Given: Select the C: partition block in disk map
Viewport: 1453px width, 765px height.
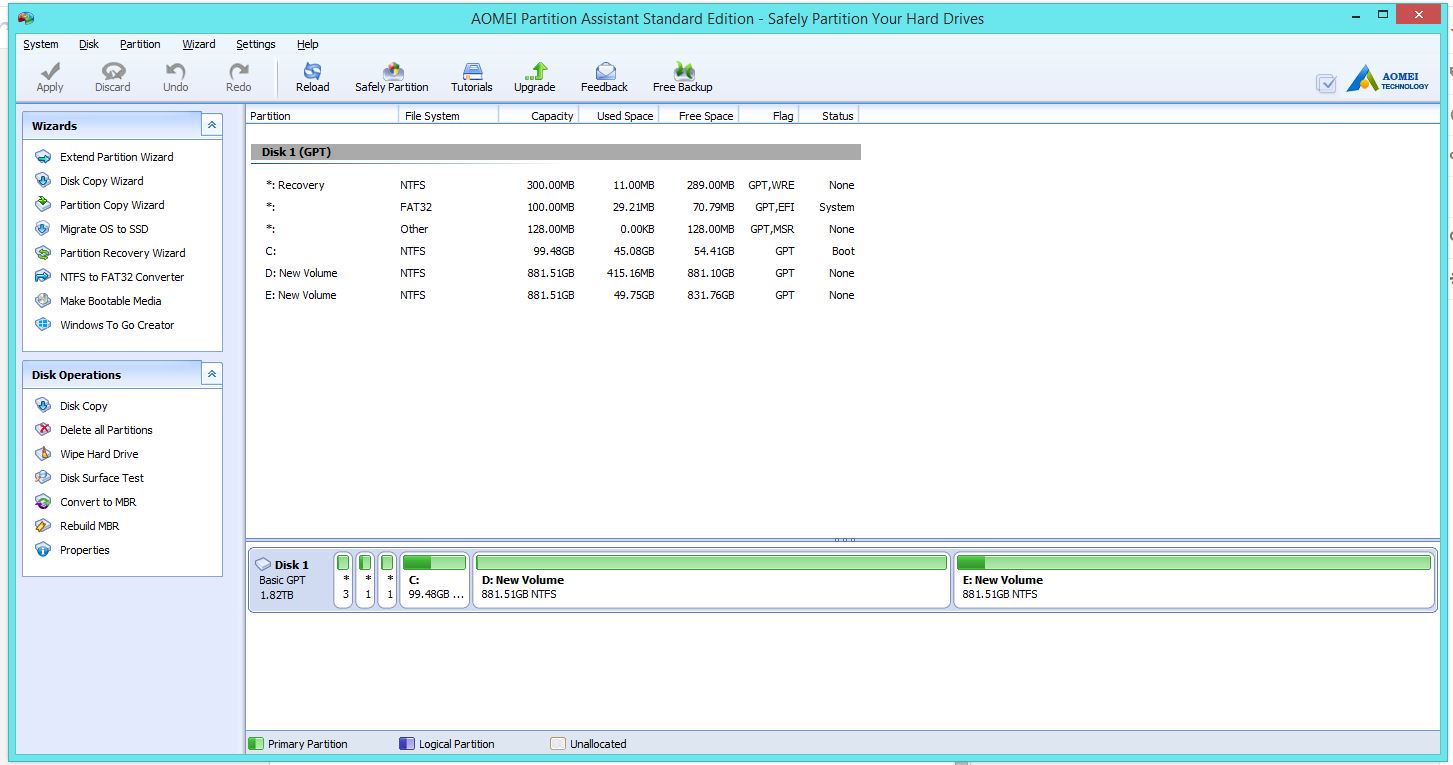Looking at the screenshot, I should [434, 580].
